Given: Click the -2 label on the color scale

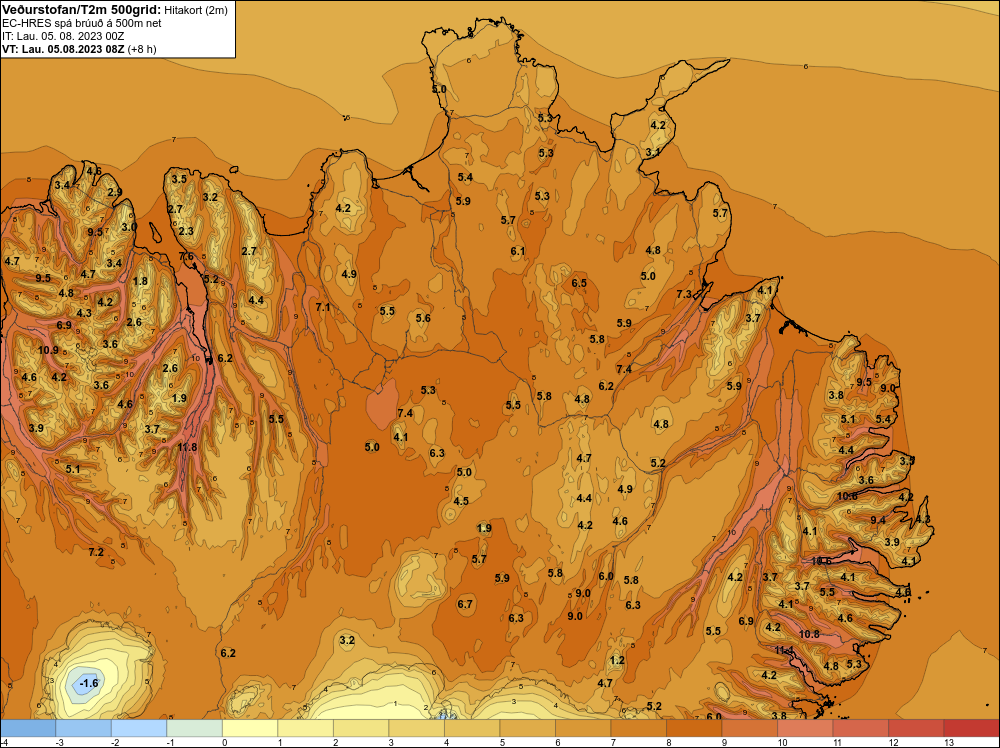Looking at the screenshot, I should (115, 742).
